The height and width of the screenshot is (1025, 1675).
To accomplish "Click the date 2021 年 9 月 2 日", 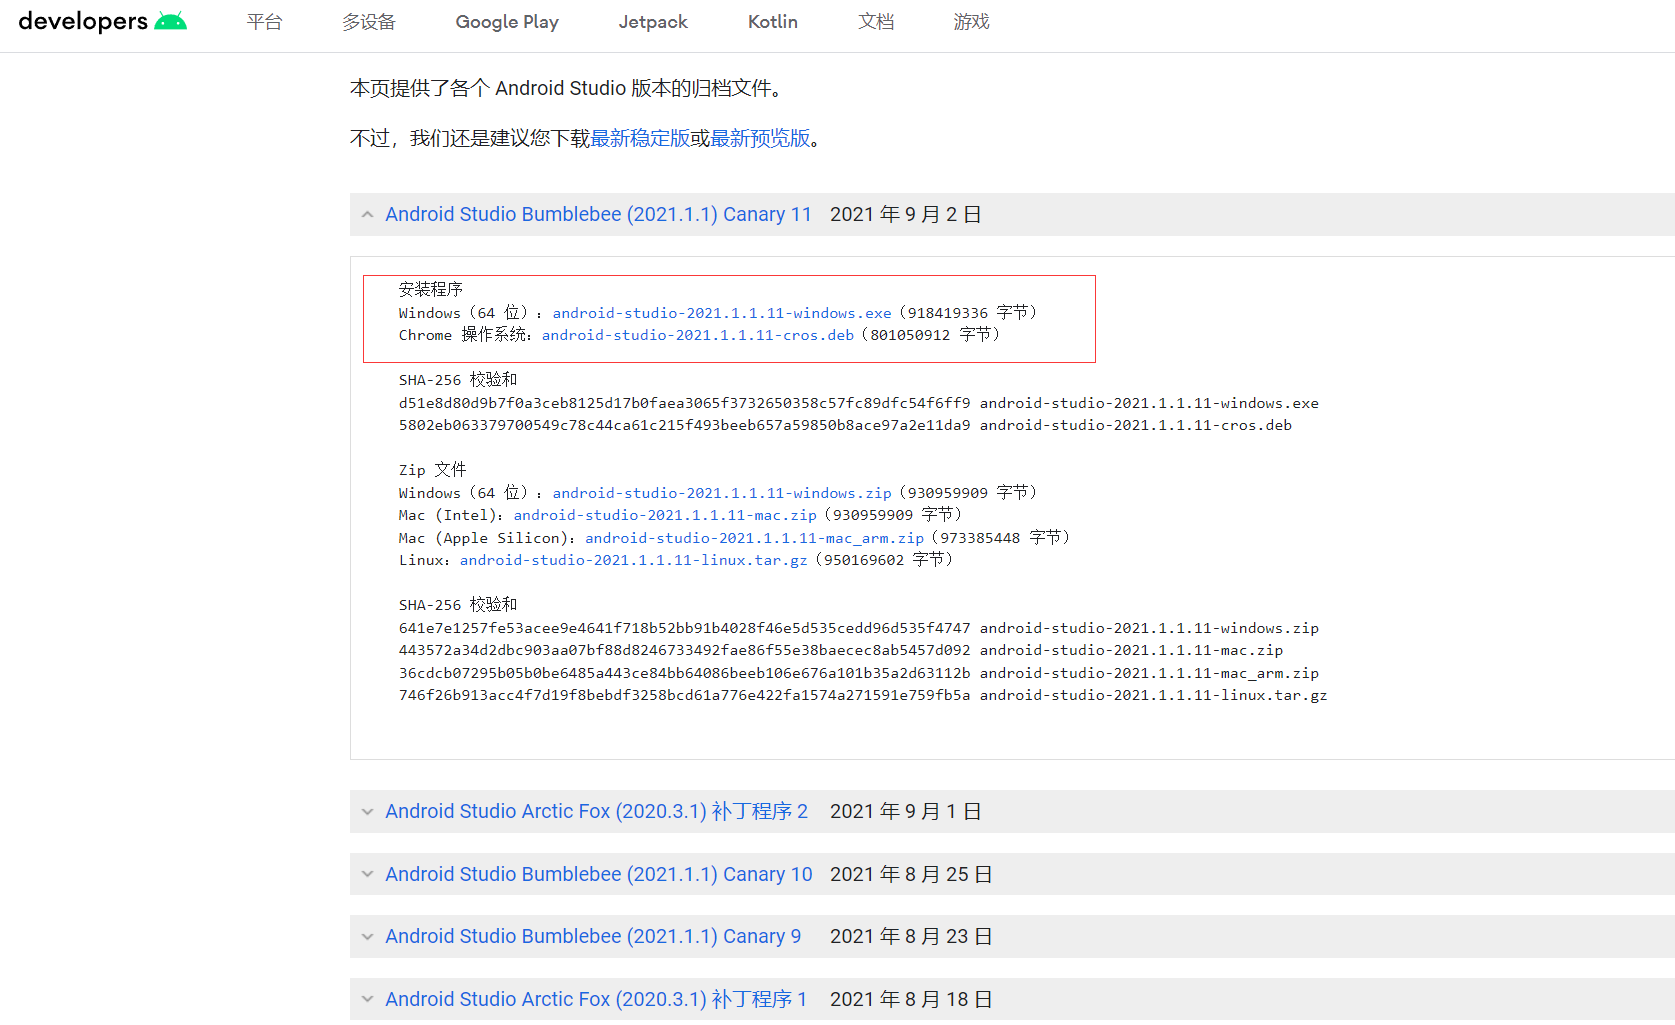I will (906, 215).
